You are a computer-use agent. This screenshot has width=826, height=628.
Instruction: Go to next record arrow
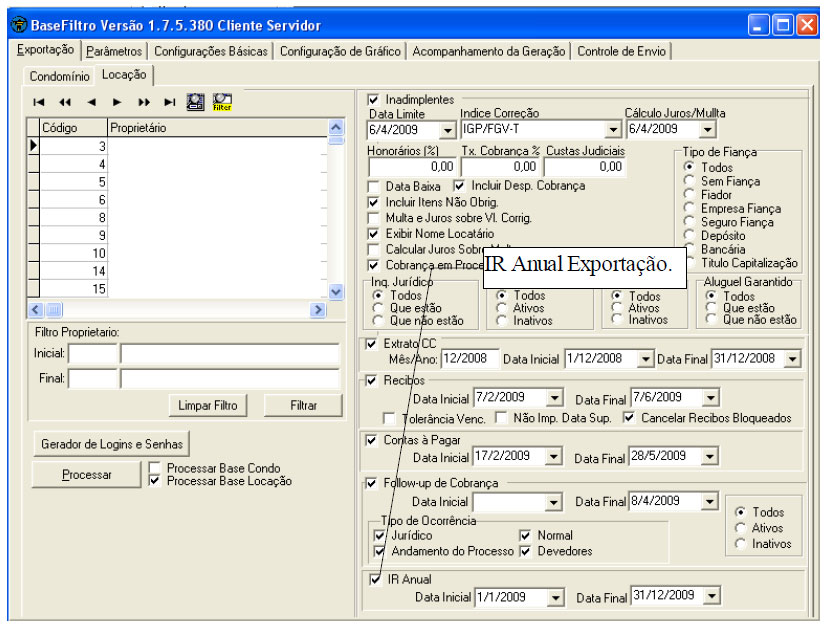[117, 102]
